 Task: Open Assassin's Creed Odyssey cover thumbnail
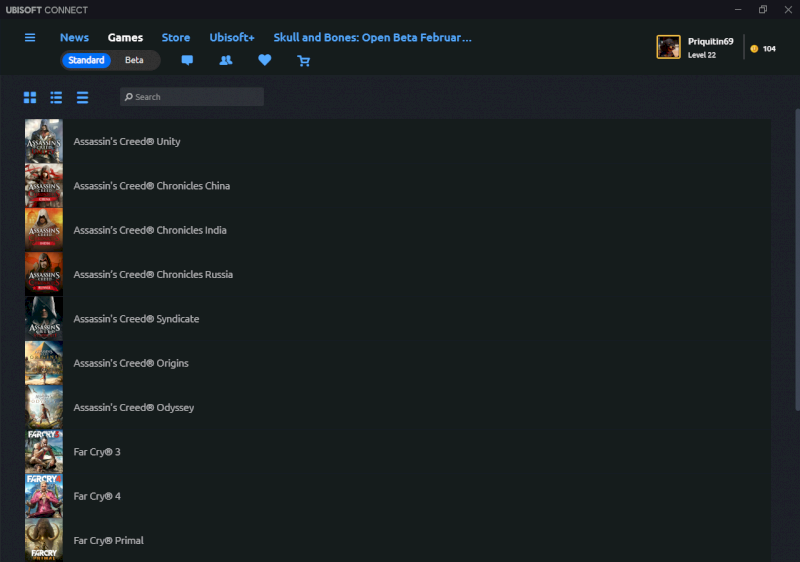pyautogui.click(x=44, y=407)
